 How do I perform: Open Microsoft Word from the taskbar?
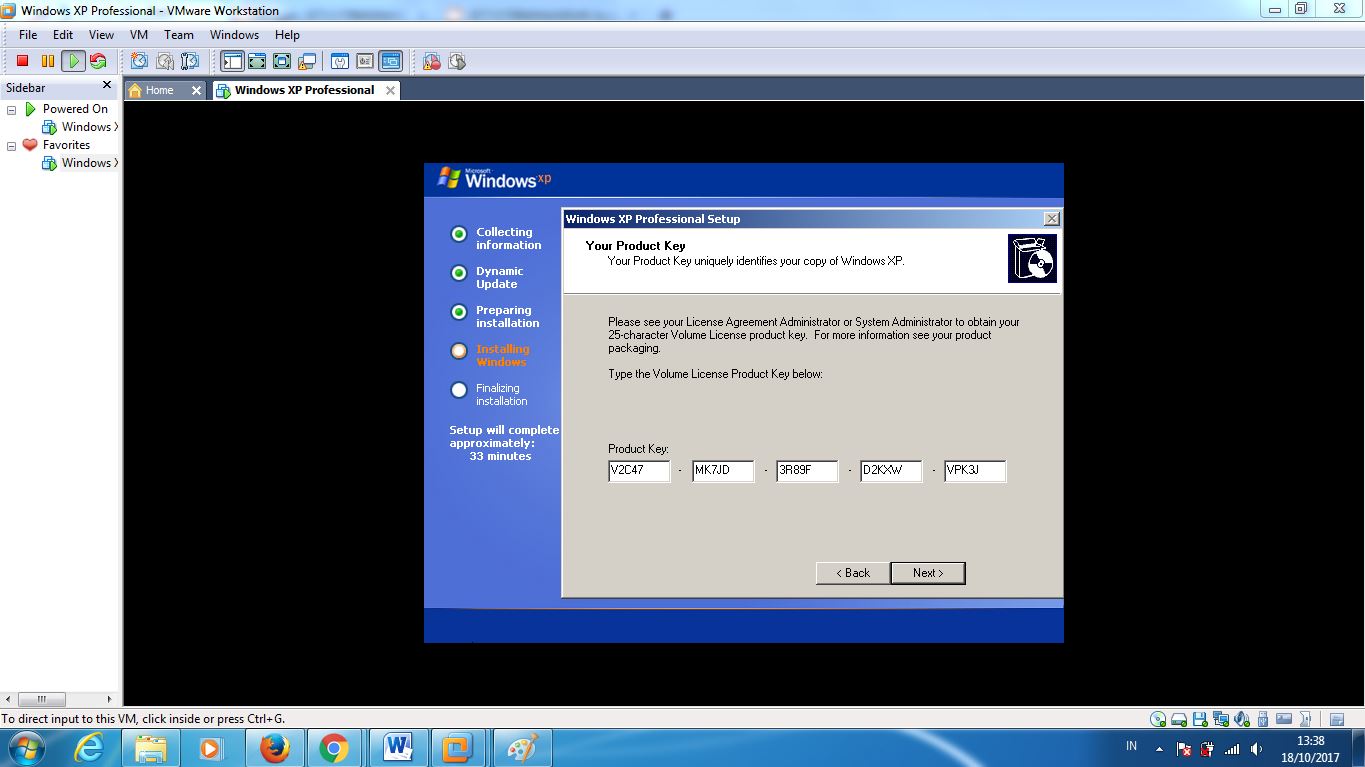pos(397,748)
